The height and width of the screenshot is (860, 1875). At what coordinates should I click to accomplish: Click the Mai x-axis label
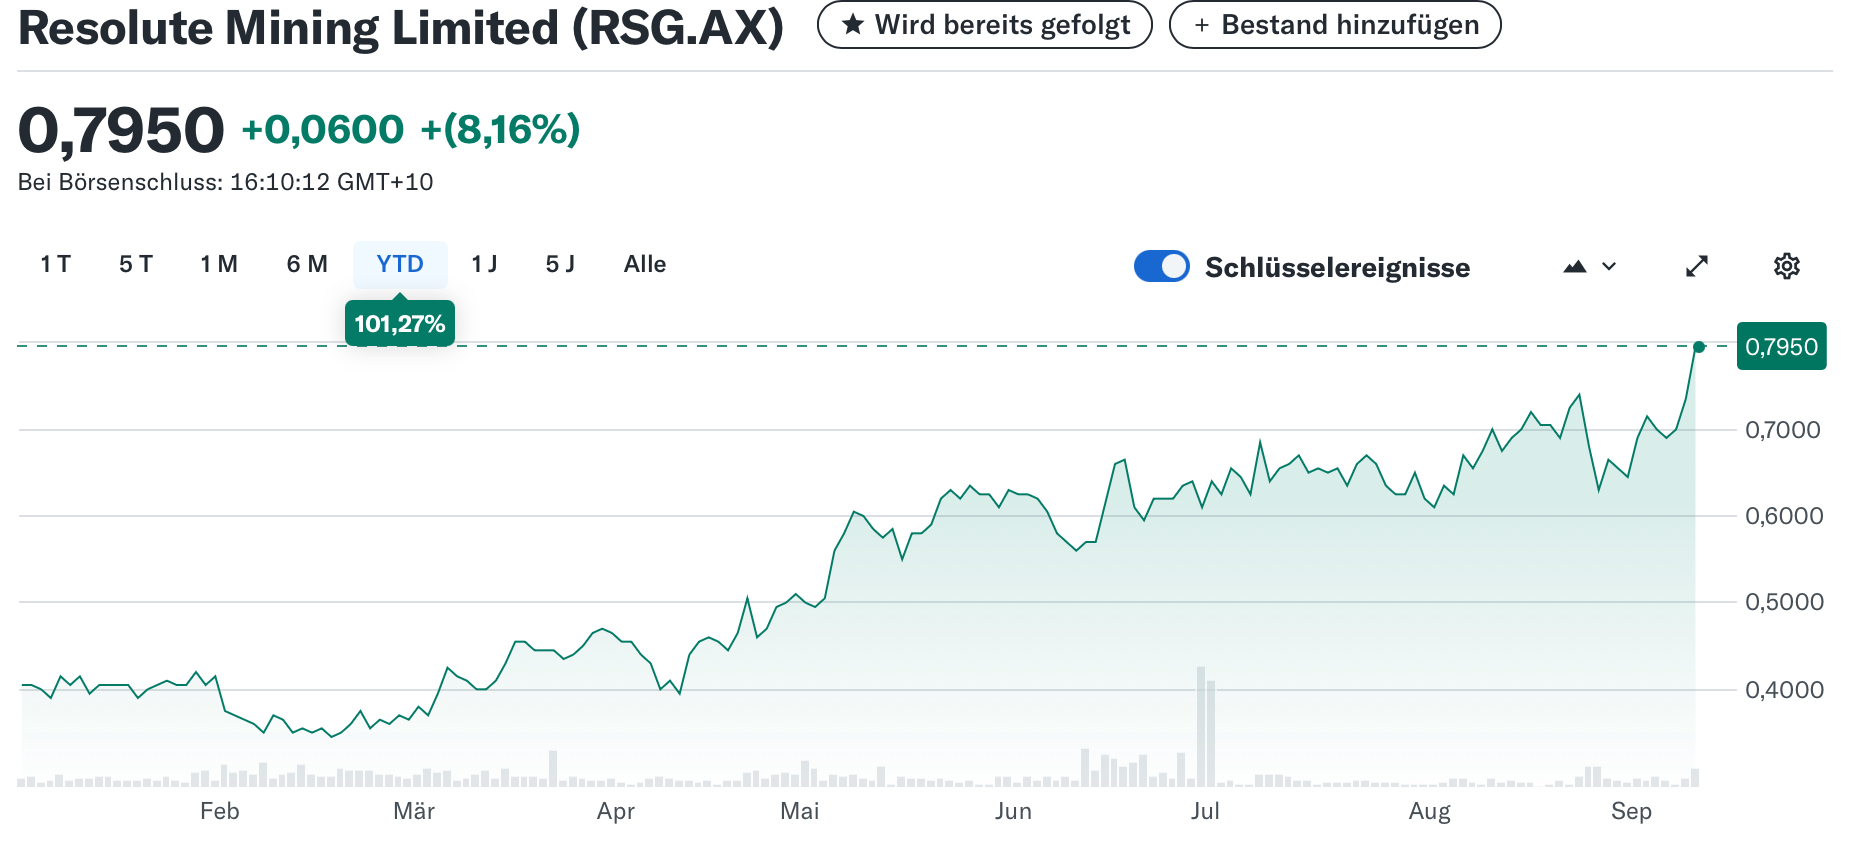coord(800,811)
